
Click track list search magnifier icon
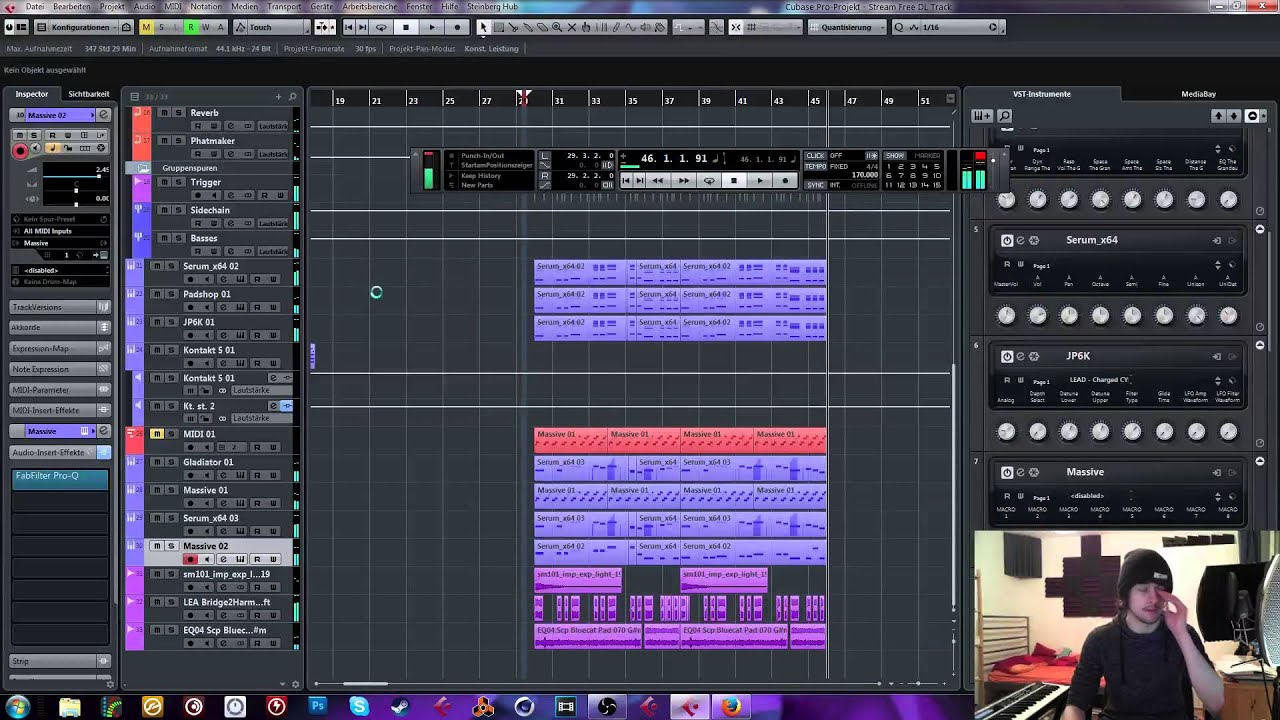click(292, 96)
